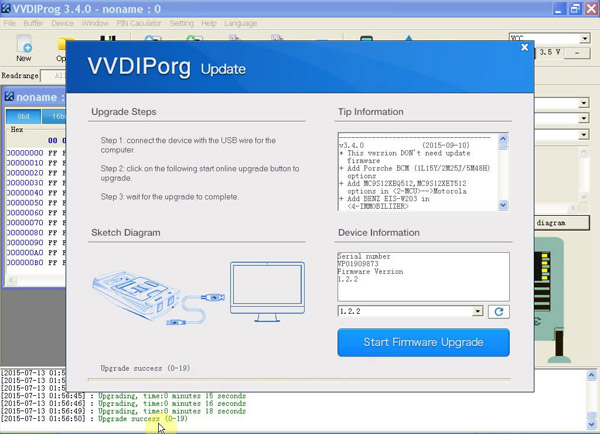Click the minus button next to 3.5 V
Image resolution: width=600 pixels, height=434 pixels.
(577, 52)
